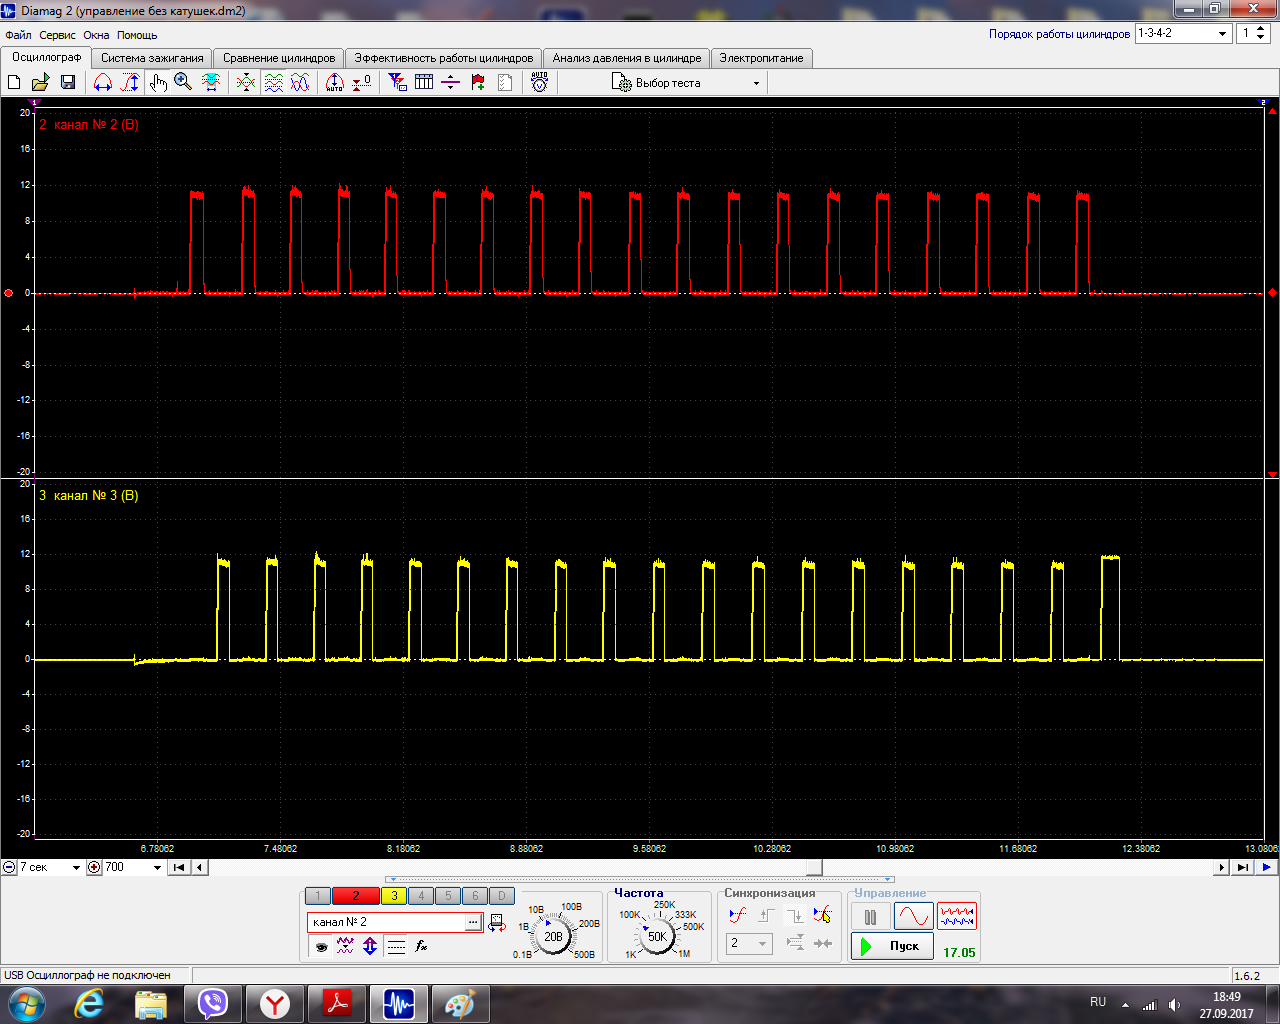Click the AUTO voltmeter icon

[540, 83]
